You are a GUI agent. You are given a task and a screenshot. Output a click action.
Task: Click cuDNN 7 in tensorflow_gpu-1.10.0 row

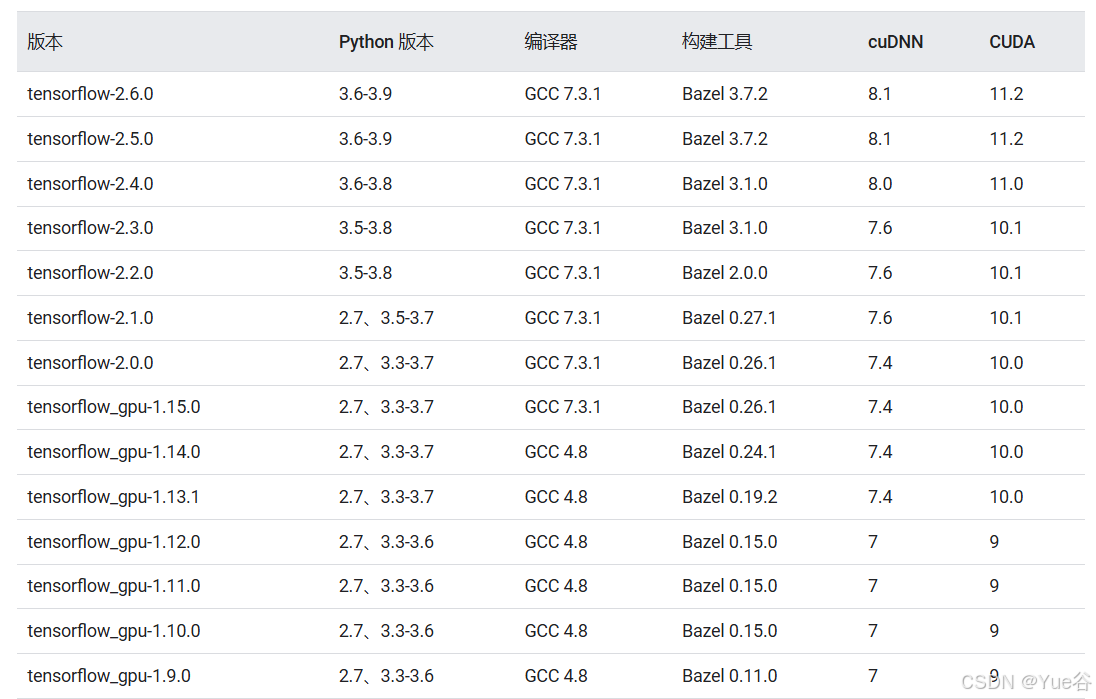[x=873, y=631]
